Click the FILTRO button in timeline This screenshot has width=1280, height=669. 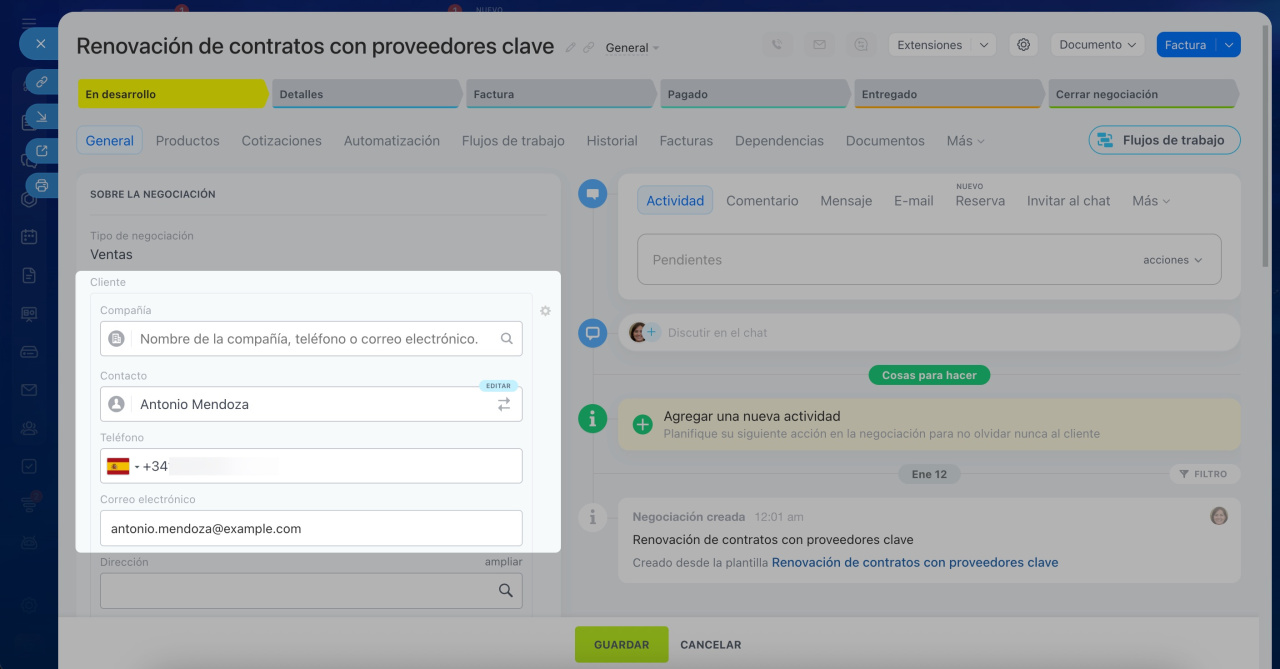(x=1203, y=474)
